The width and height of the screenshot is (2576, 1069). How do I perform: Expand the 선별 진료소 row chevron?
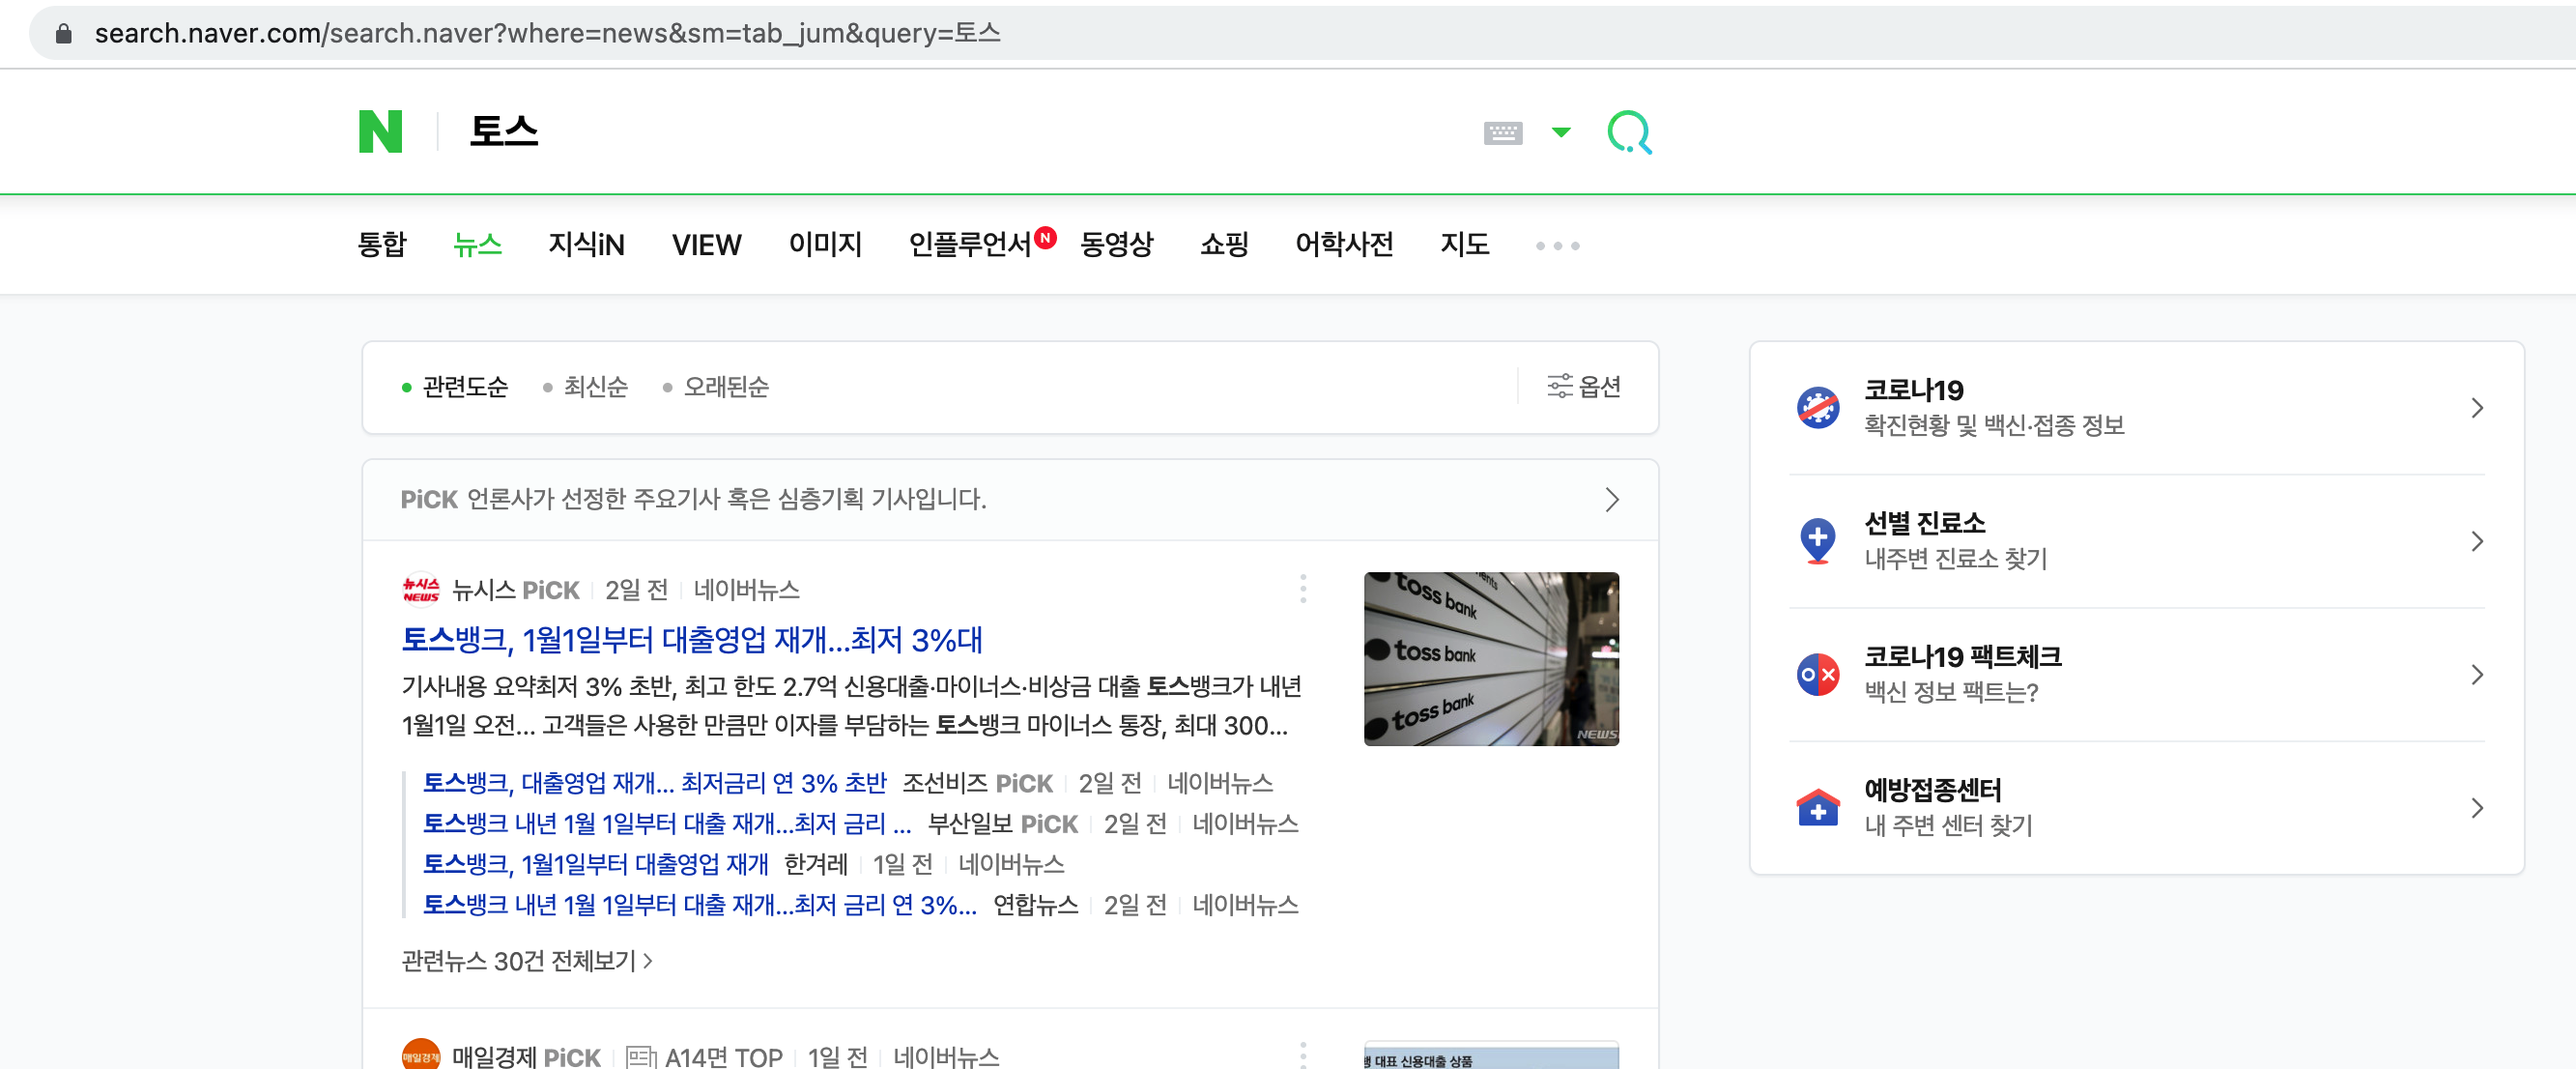(x=2476, y=541)
